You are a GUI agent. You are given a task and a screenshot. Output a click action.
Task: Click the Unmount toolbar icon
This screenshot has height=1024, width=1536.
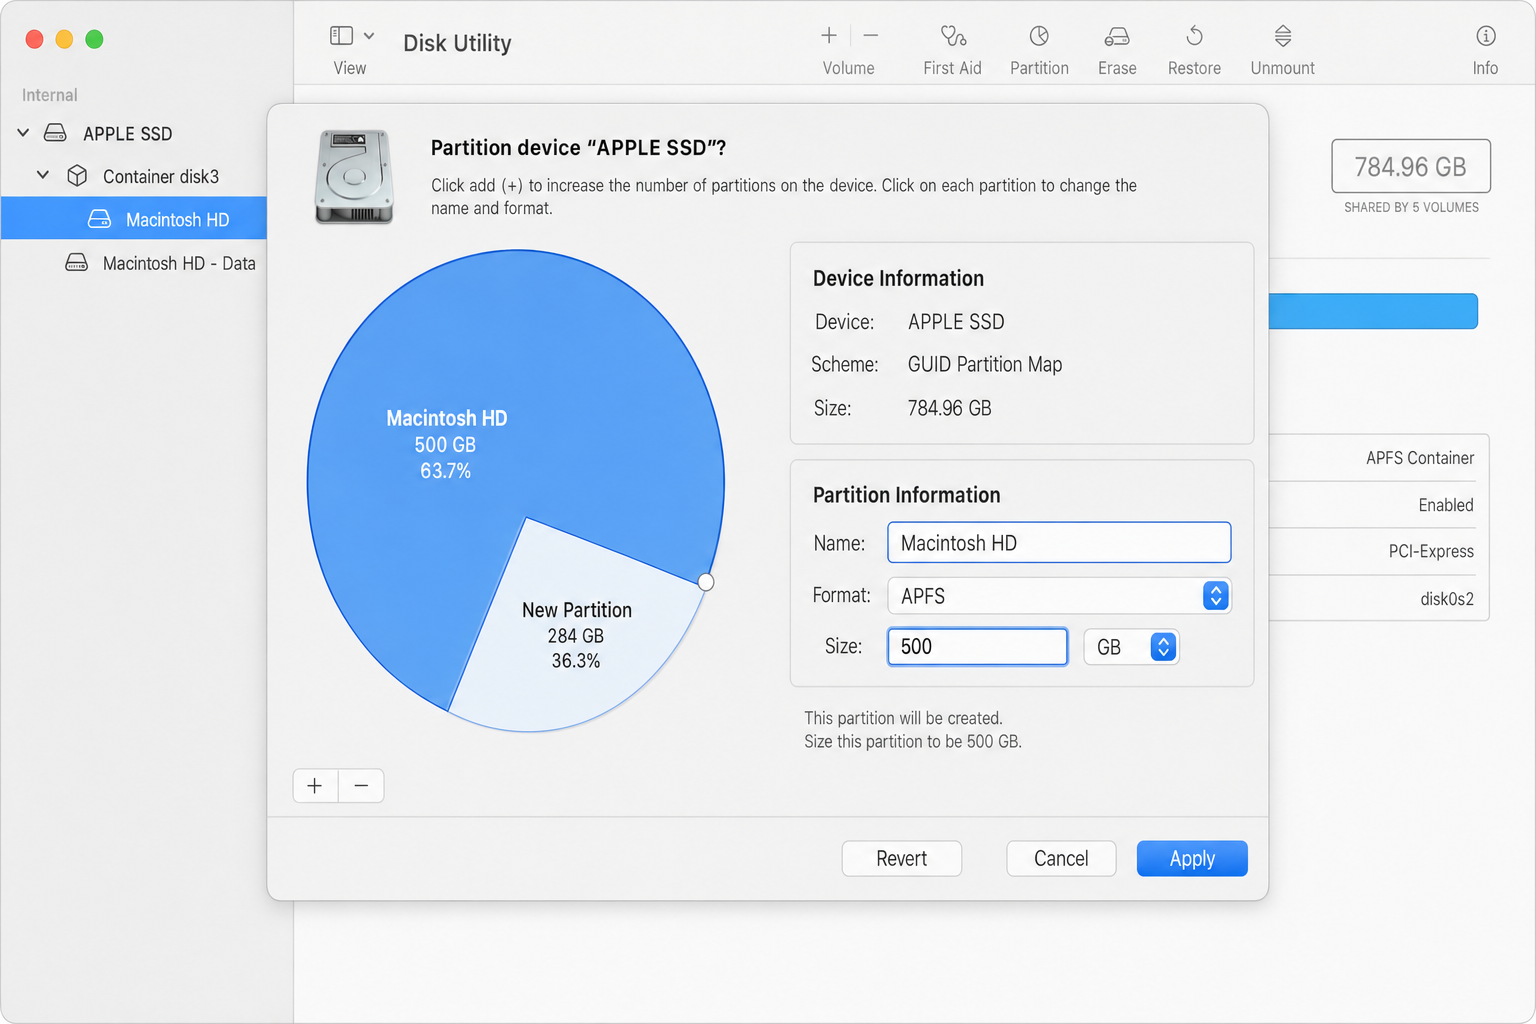coord(1283,37)
